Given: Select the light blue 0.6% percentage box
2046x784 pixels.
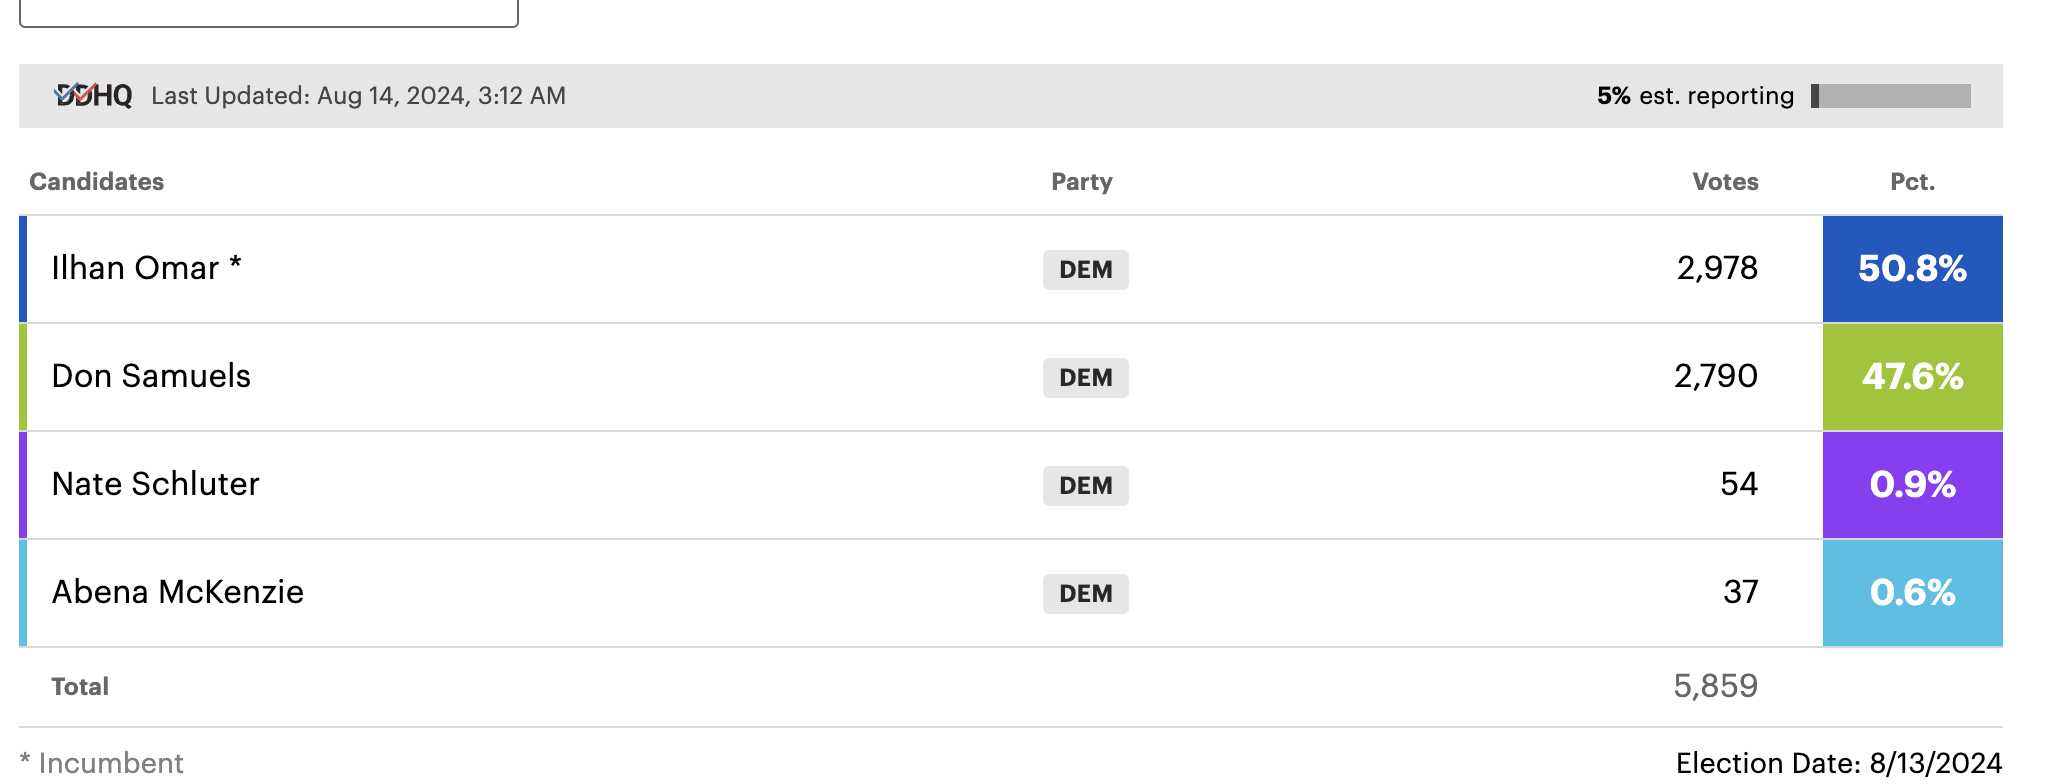Looking at the screenshot, I should tap(1912, 593).
